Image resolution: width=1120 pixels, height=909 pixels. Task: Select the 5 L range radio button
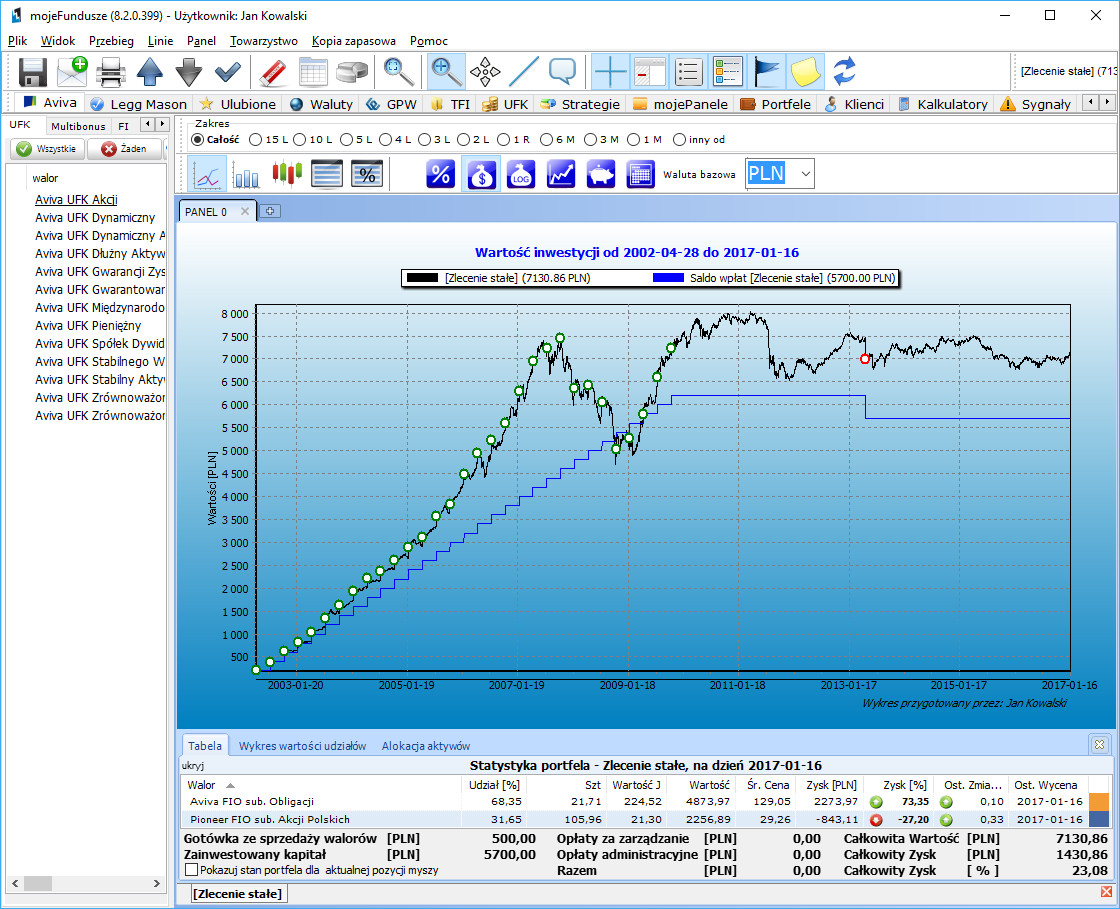(x=347, y=140)
